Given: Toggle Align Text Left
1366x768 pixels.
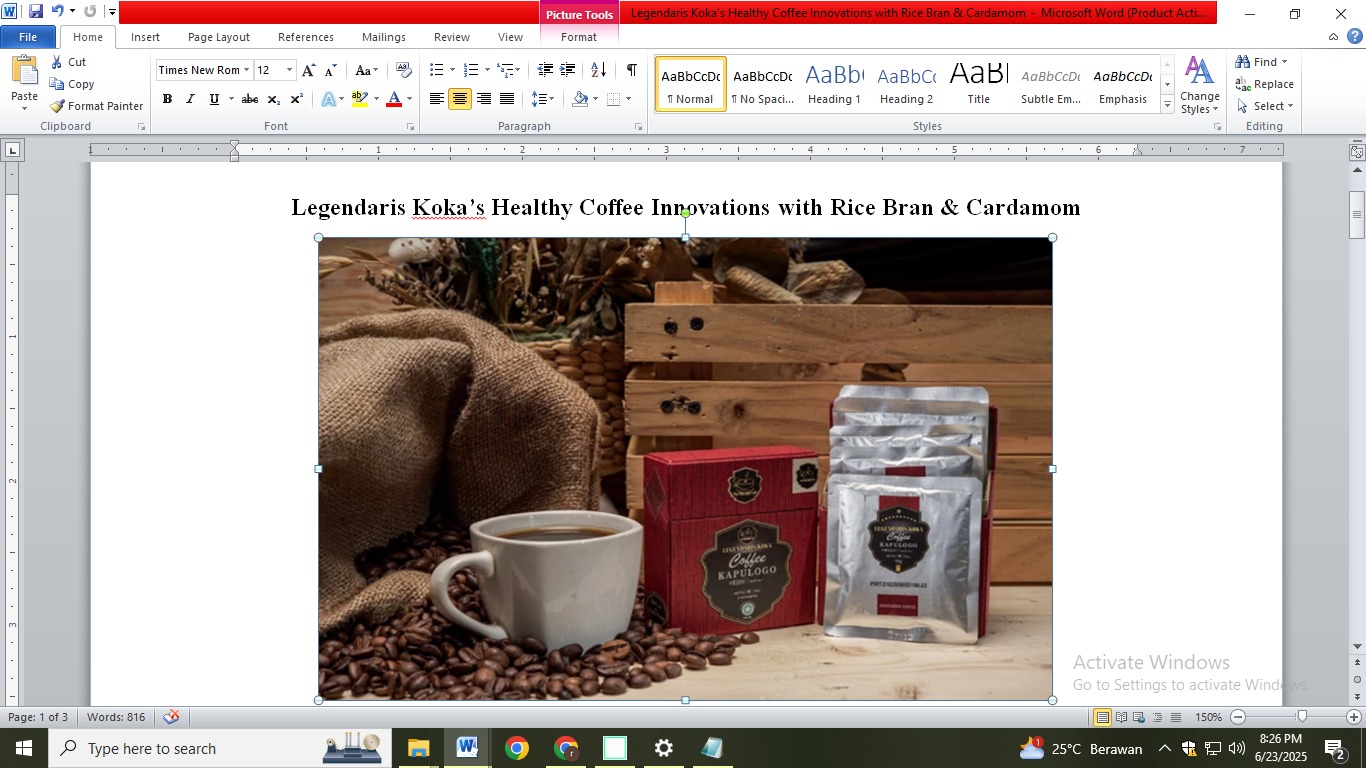Looking at the screenshot, I should click(437, 99).
